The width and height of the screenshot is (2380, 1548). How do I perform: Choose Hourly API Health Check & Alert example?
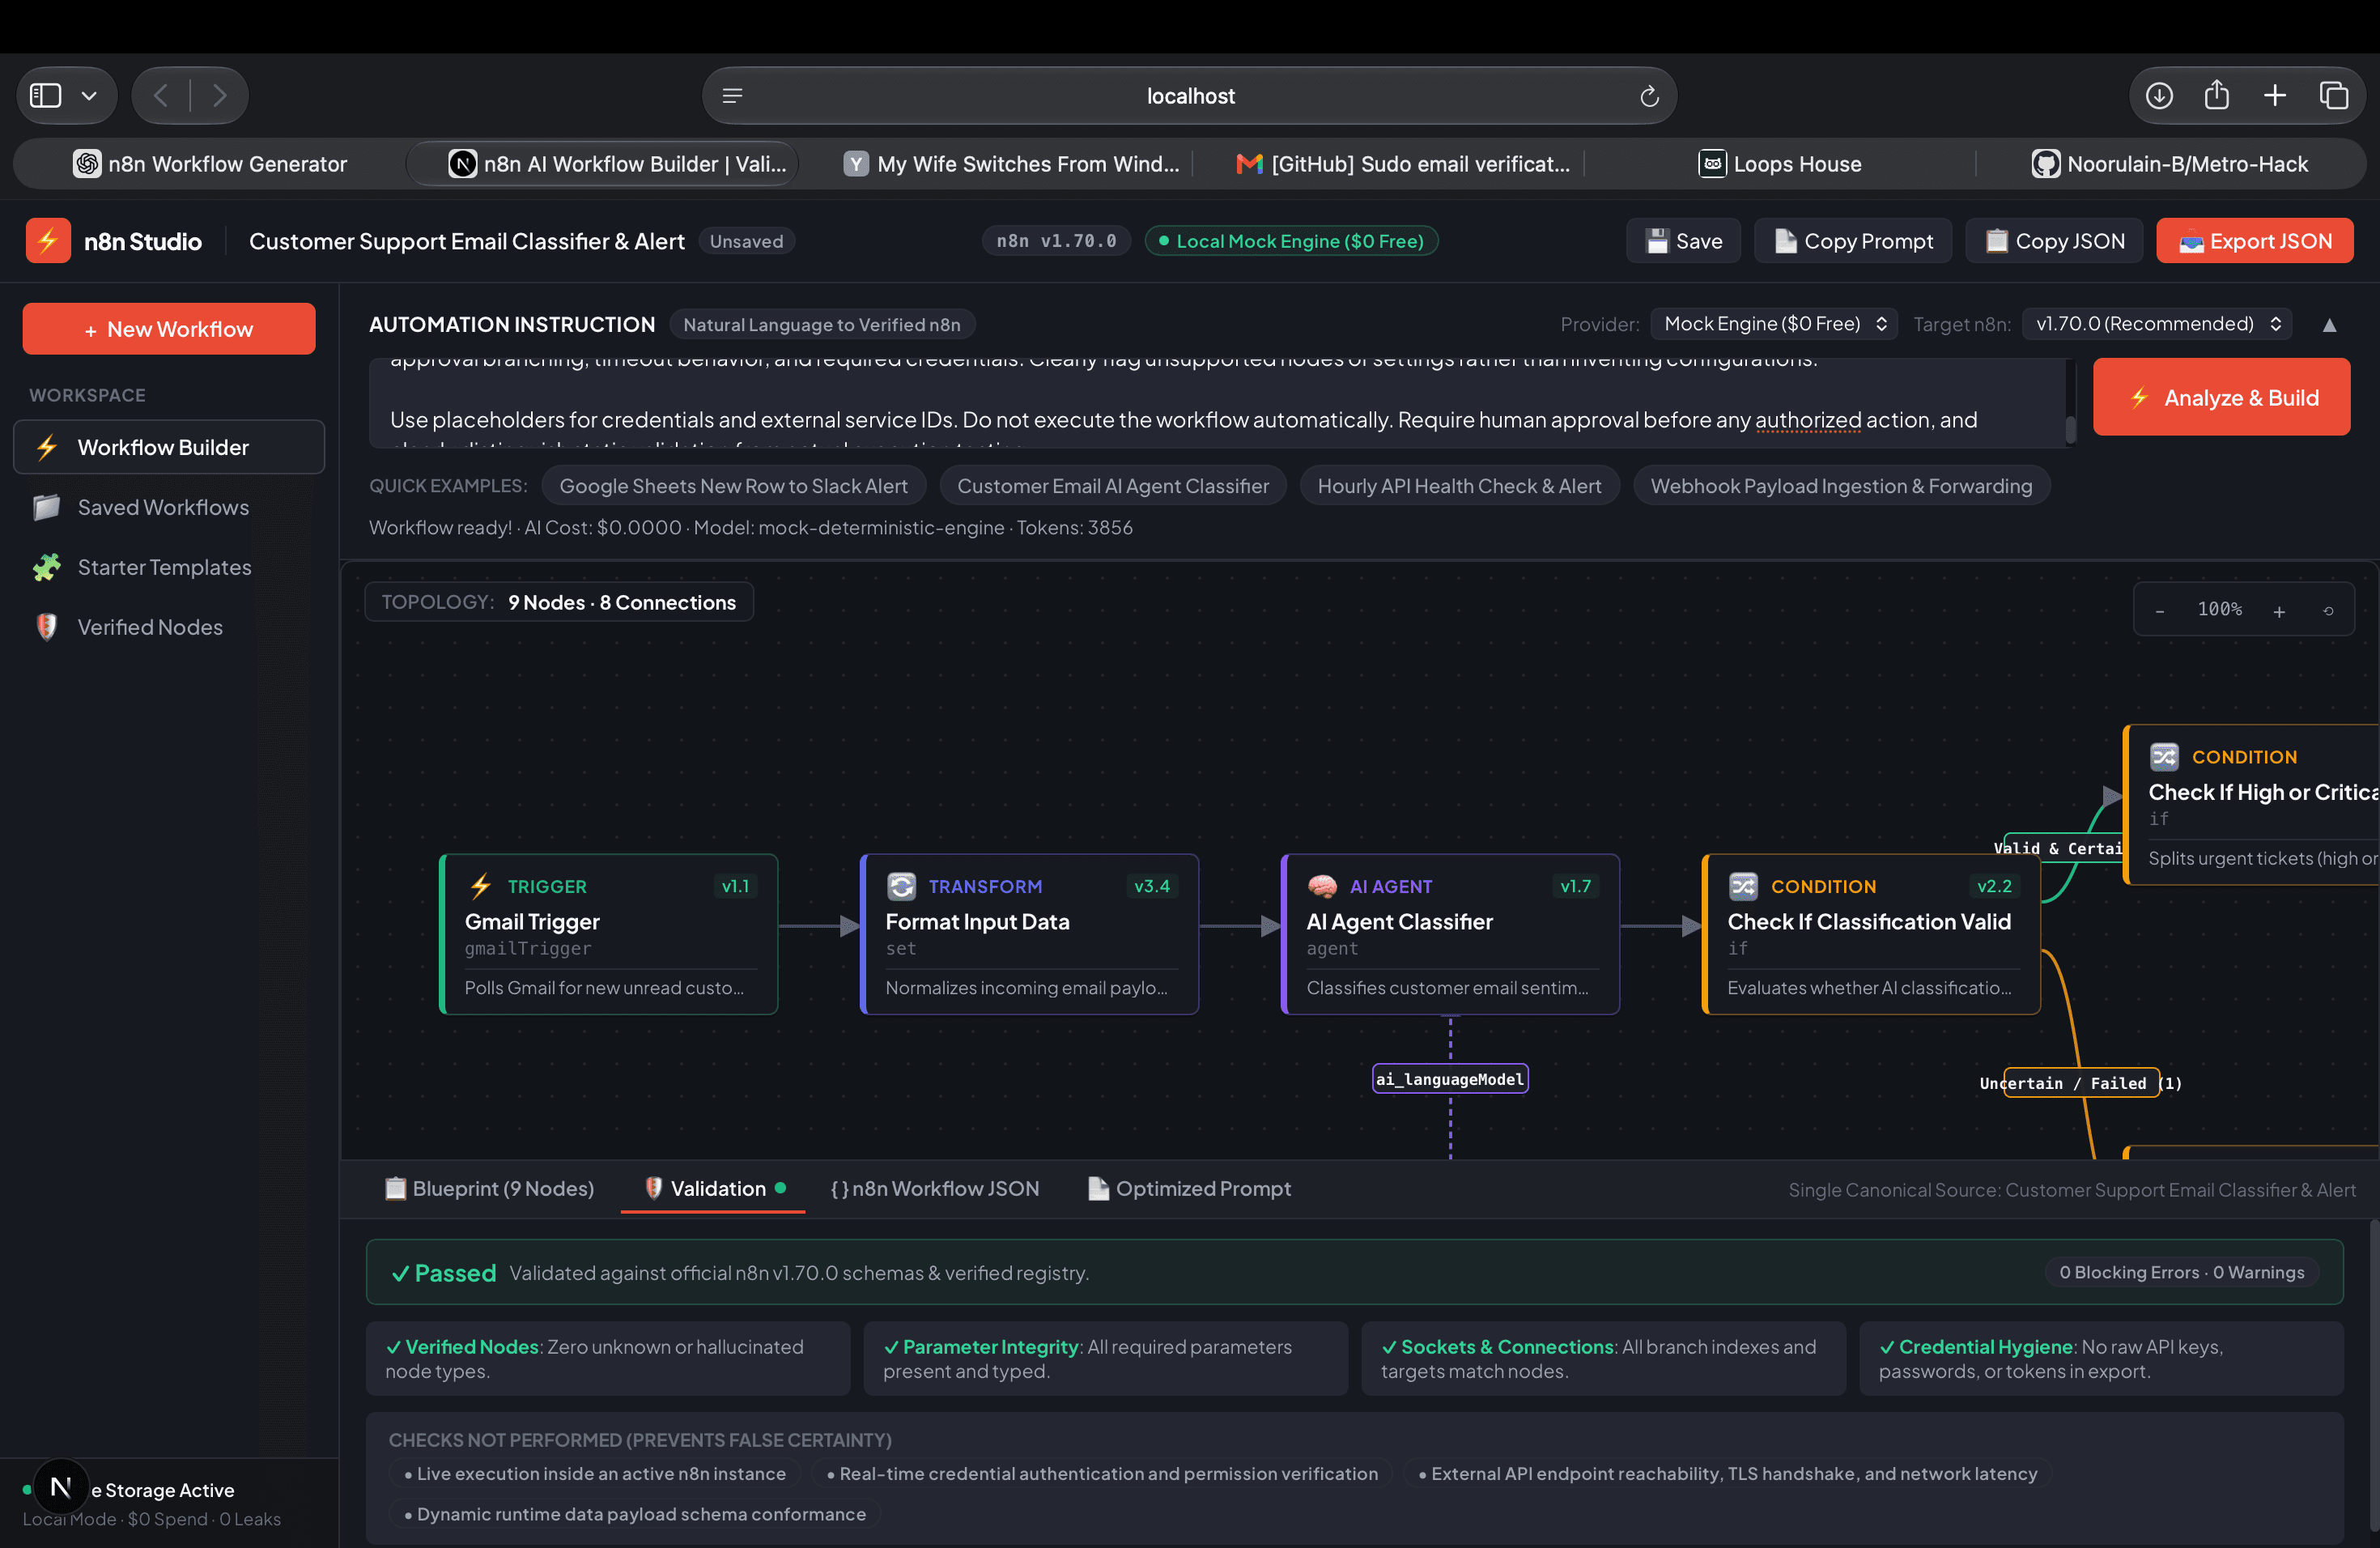click(1459, 486)
